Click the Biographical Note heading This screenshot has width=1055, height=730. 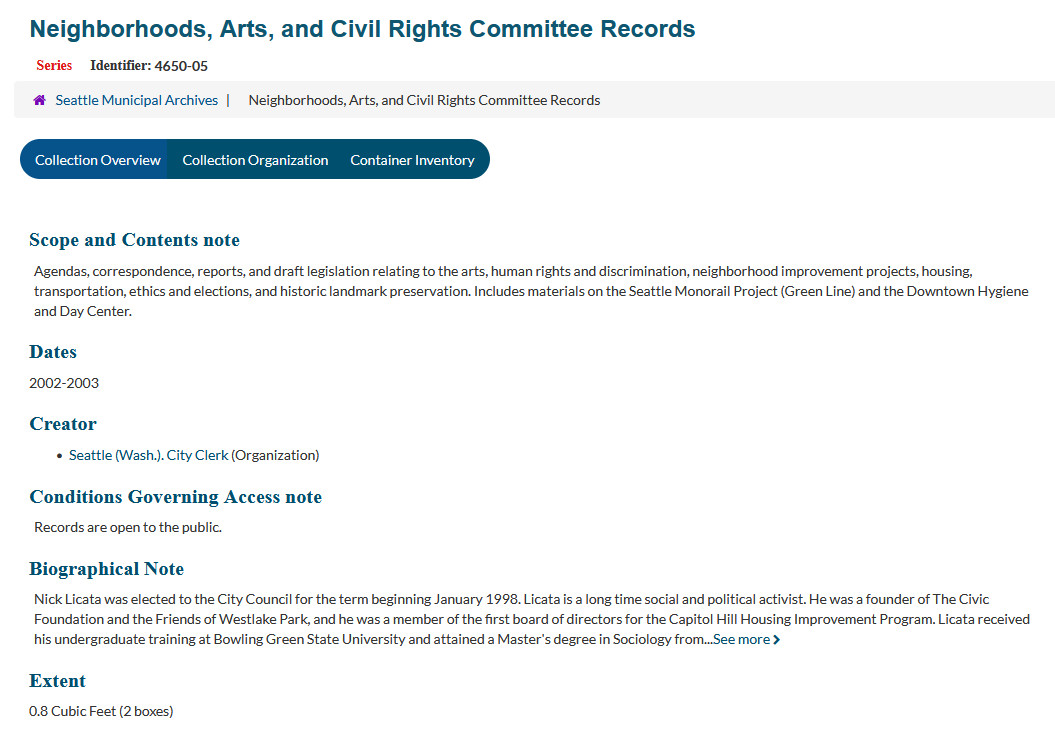[106, 569]
